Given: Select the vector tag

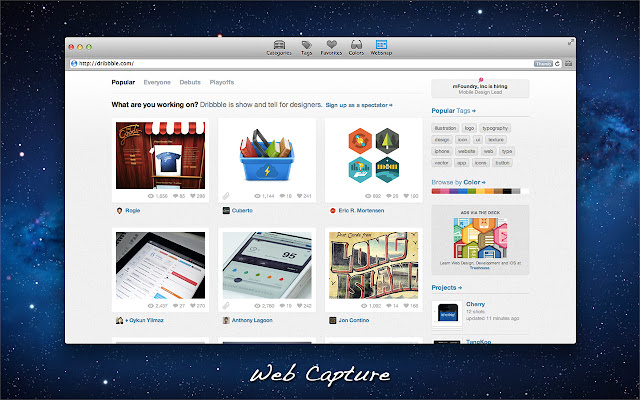Looking at the screenshot, I should 441,162.
